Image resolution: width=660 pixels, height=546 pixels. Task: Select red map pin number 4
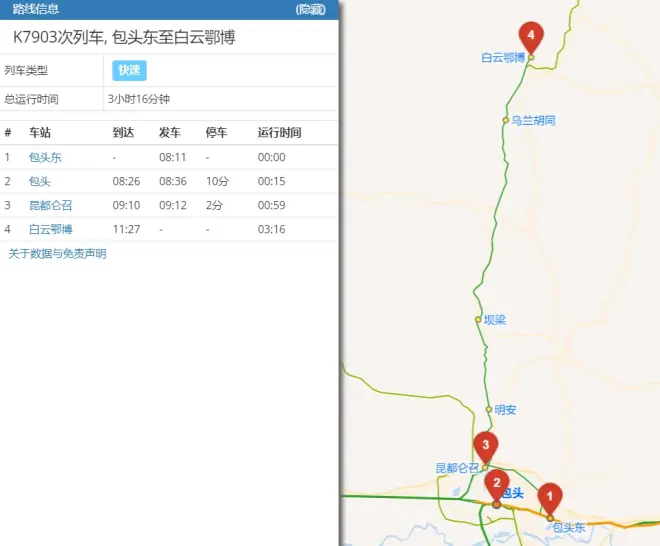[530, 37]
